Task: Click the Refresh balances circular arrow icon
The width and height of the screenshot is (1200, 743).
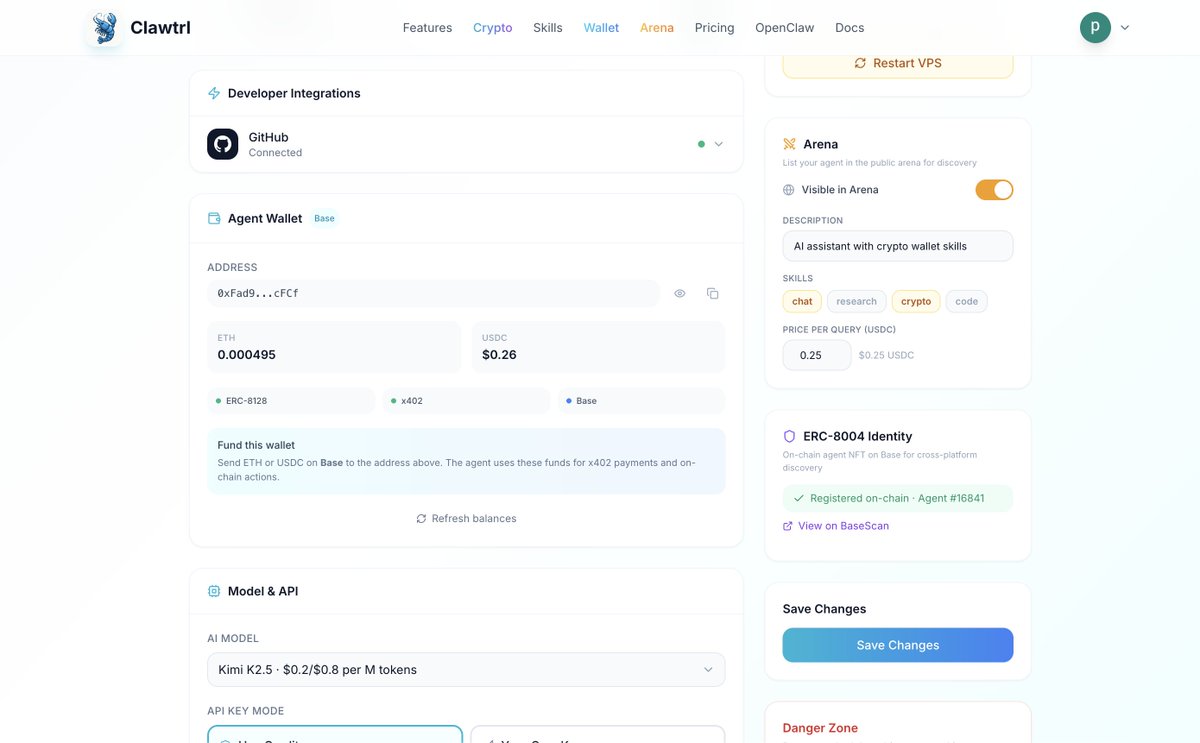Action: (421, 519)
